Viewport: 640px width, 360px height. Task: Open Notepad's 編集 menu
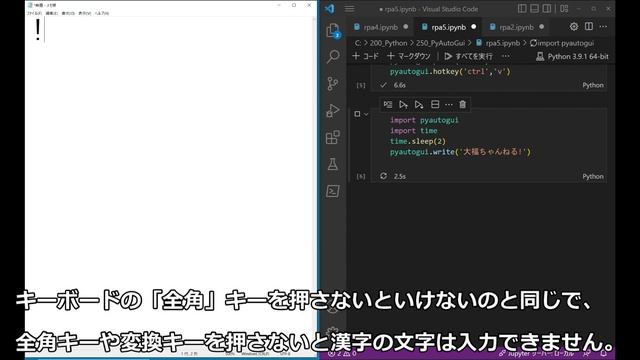tap(51, 13)
